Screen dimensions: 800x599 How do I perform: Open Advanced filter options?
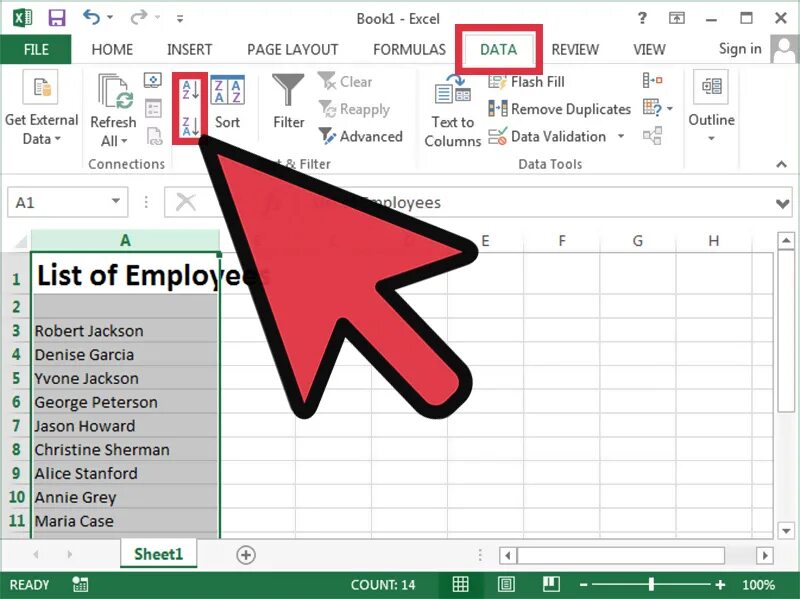coord(361,136)
